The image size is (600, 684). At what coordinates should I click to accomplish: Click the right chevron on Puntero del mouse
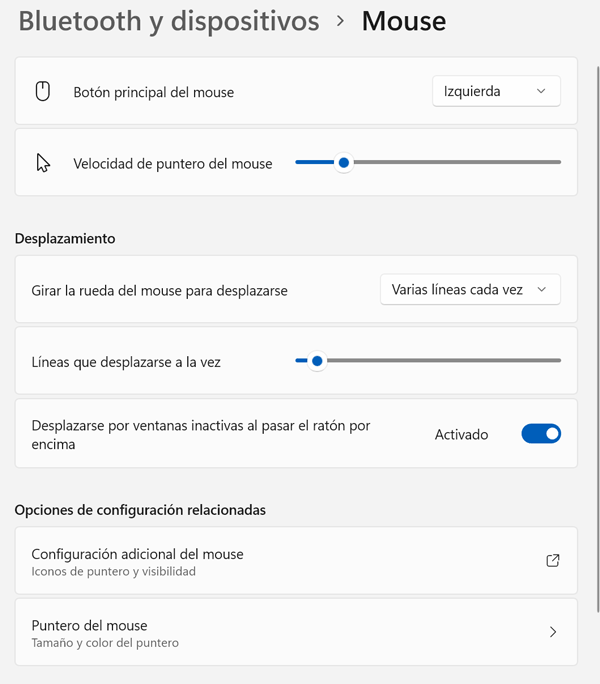coord(553,632)
